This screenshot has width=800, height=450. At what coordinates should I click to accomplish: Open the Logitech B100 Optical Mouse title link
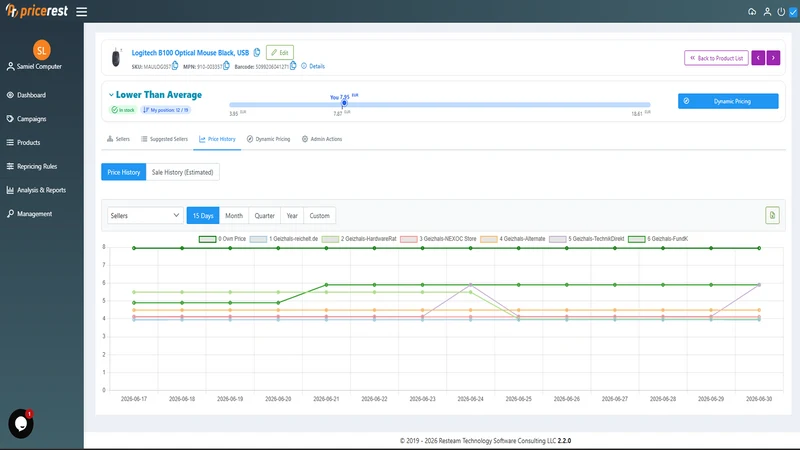pos(190,53)
